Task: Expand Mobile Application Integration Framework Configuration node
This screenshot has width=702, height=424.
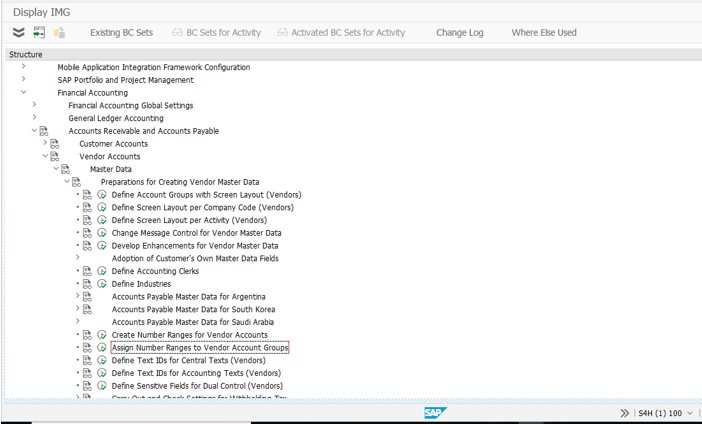Action: tap(23, 66)
